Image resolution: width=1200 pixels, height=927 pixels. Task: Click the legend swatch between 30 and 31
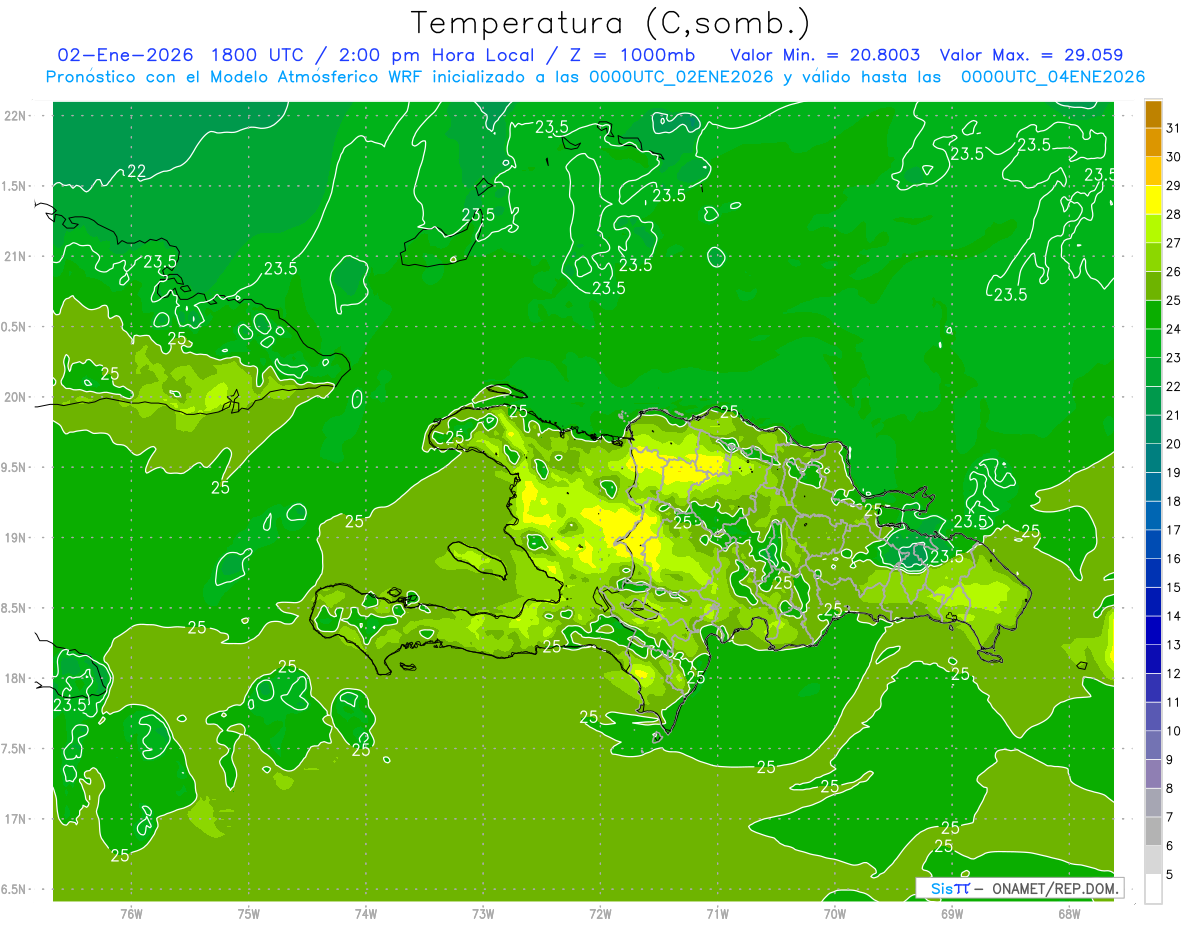1153,141
